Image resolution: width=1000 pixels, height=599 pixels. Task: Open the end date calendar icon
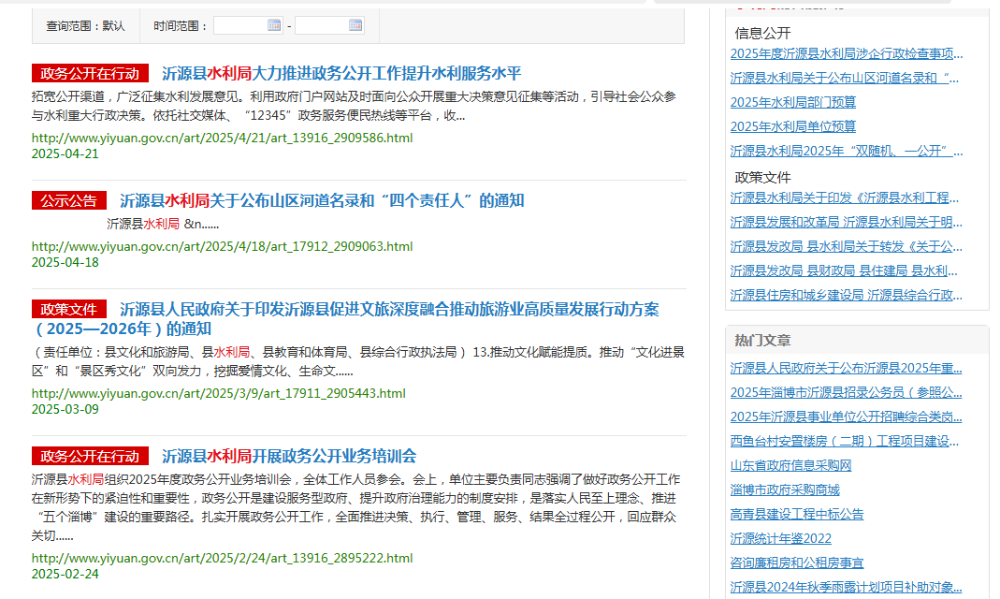(356, 25)
